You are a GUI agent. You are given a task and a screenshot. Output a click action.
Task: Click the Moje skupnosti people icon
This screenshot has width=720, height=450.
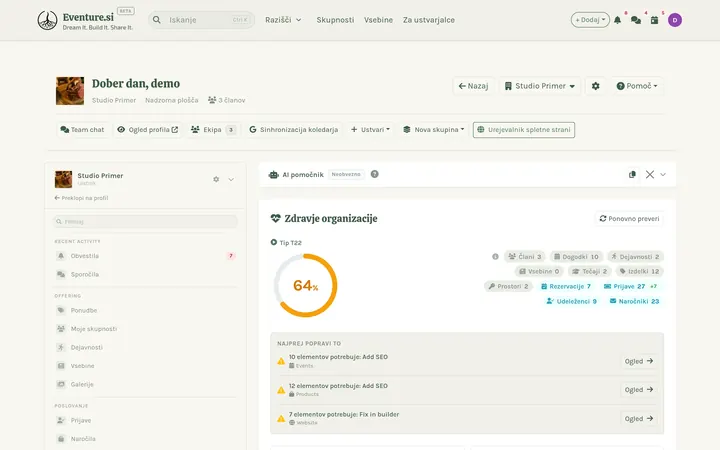coord(61,329)
